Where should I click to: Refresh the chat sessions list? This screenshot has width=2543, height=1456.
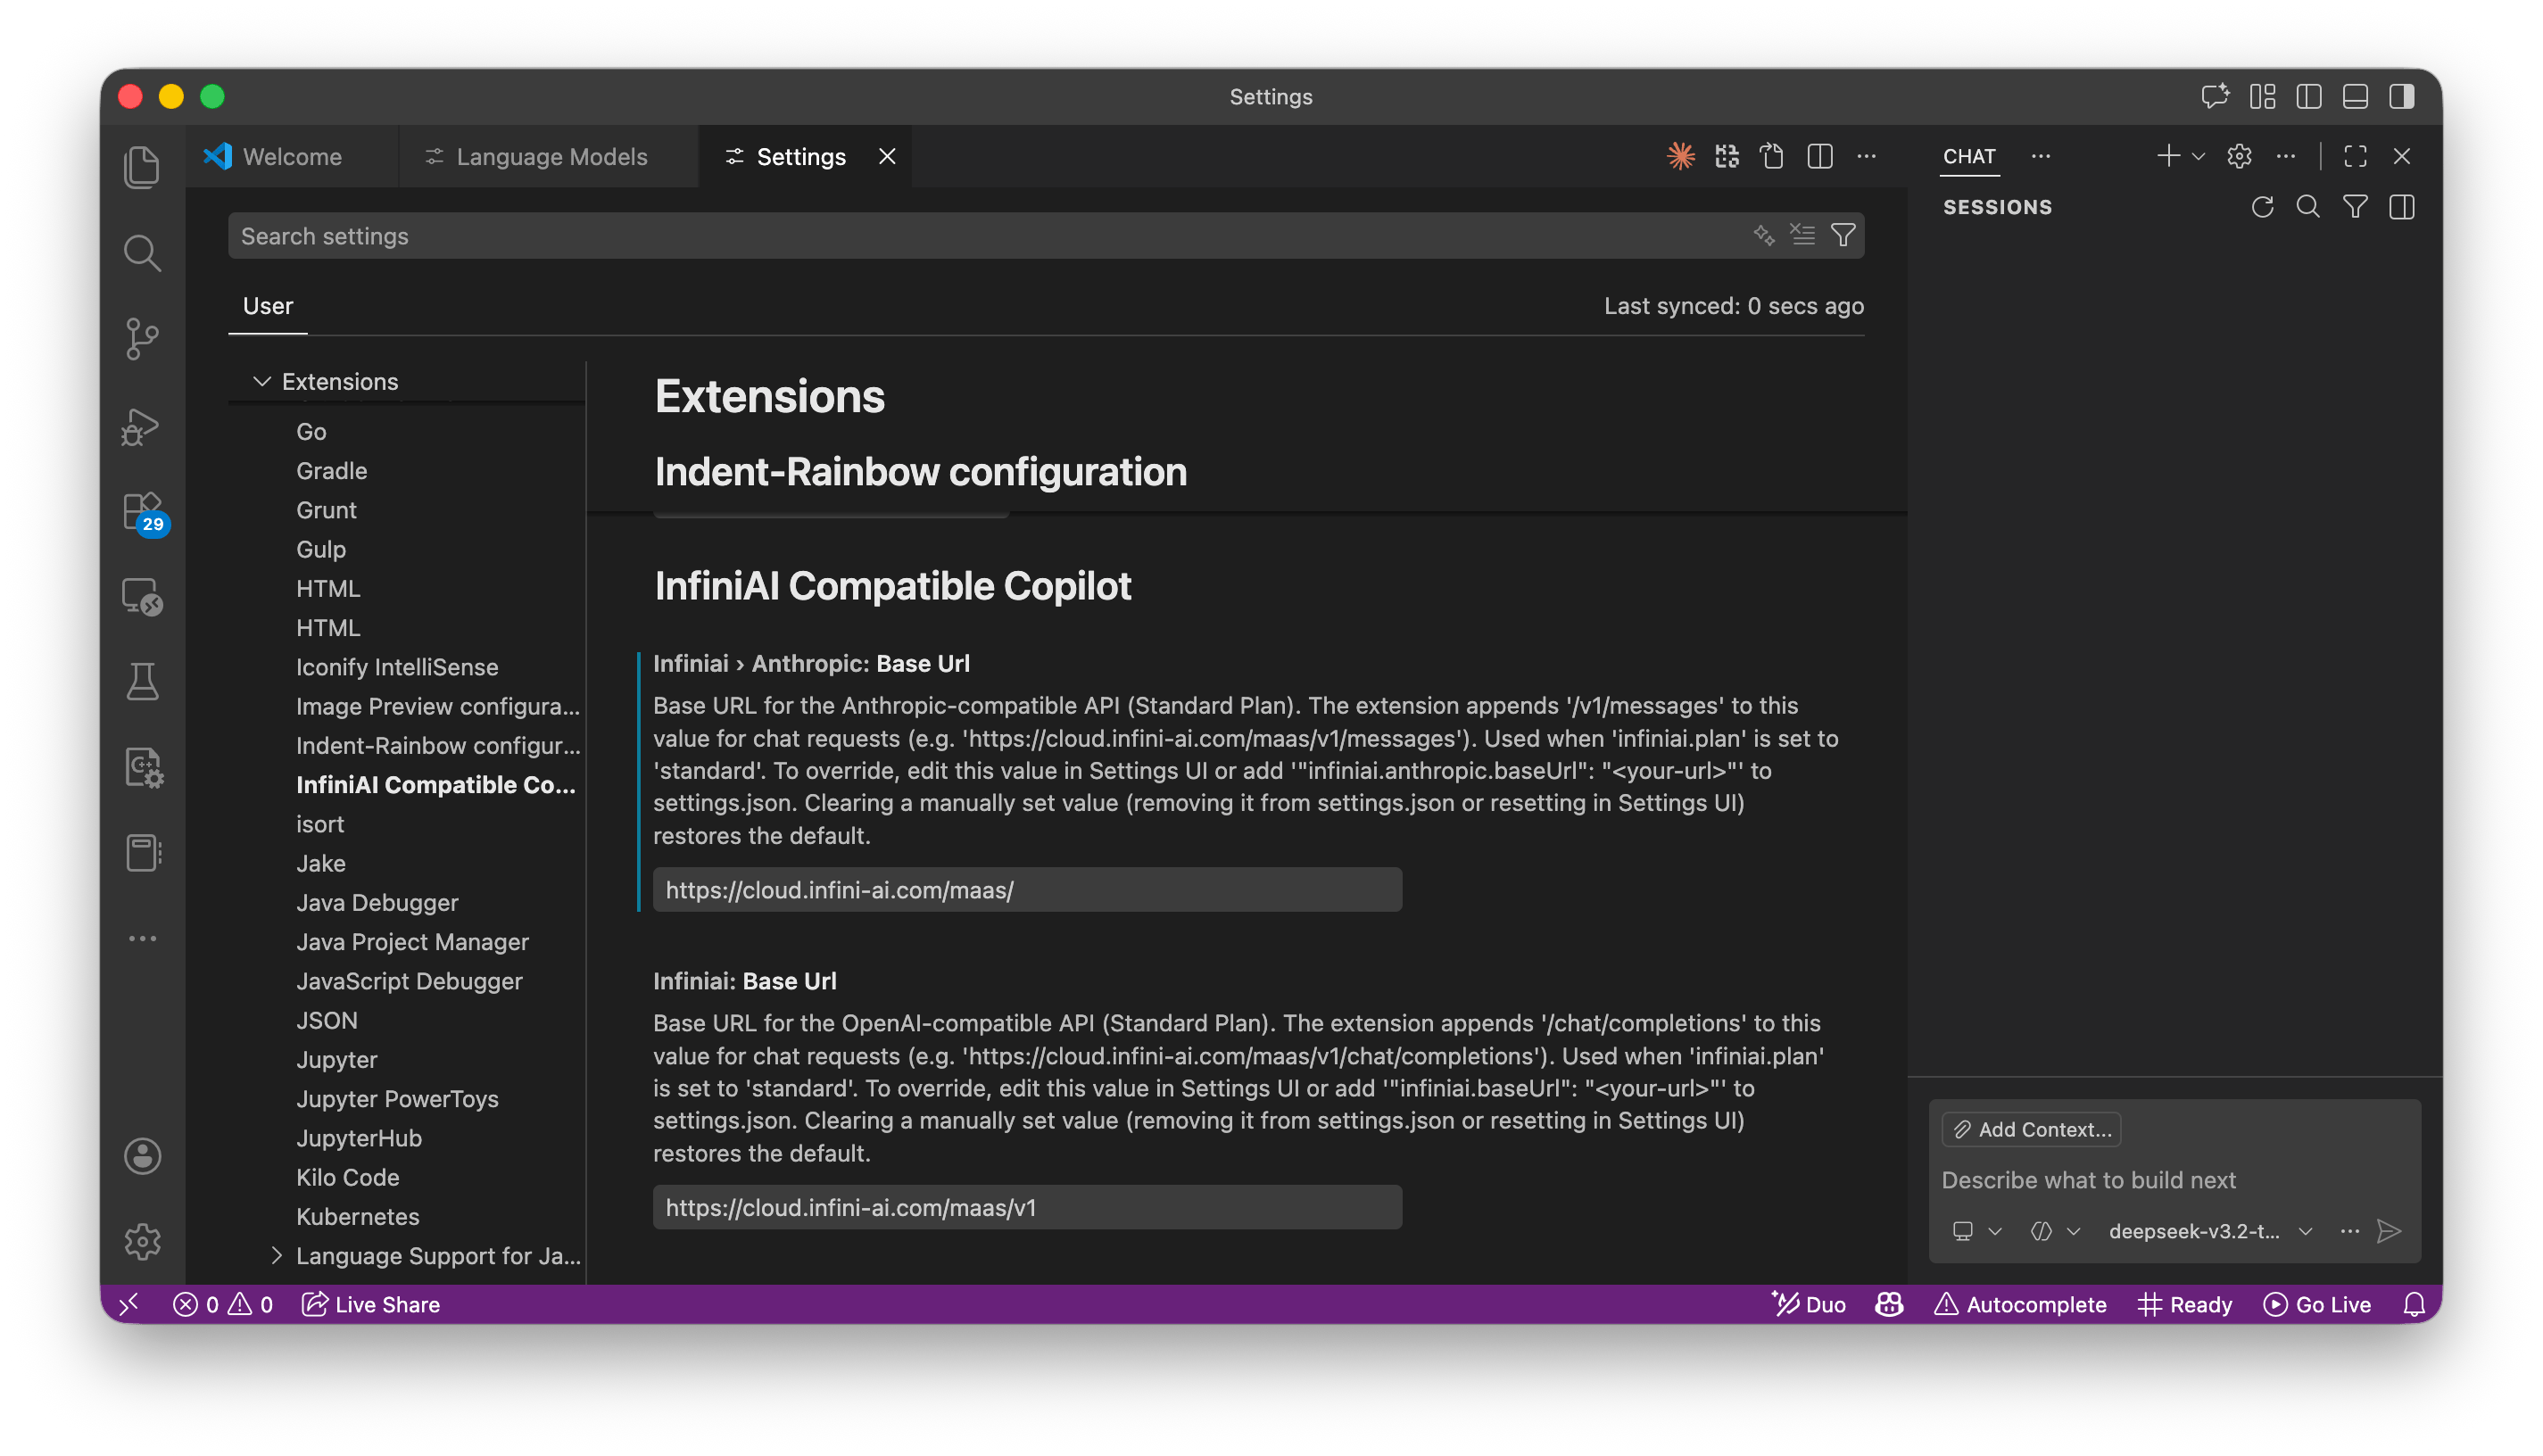click(x=2262, y=207)
